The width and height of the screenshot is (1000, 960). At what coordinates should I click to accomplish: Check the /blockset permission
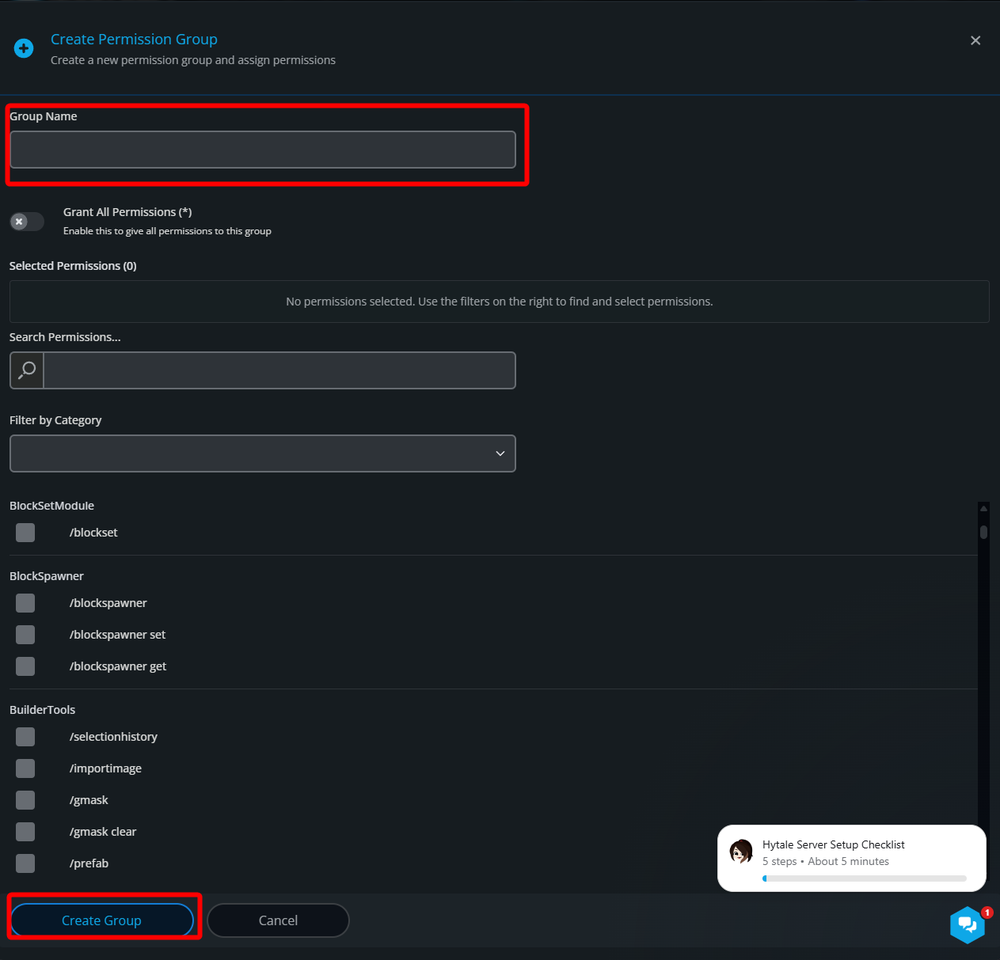pyautogui.click(x=25, y=532)
